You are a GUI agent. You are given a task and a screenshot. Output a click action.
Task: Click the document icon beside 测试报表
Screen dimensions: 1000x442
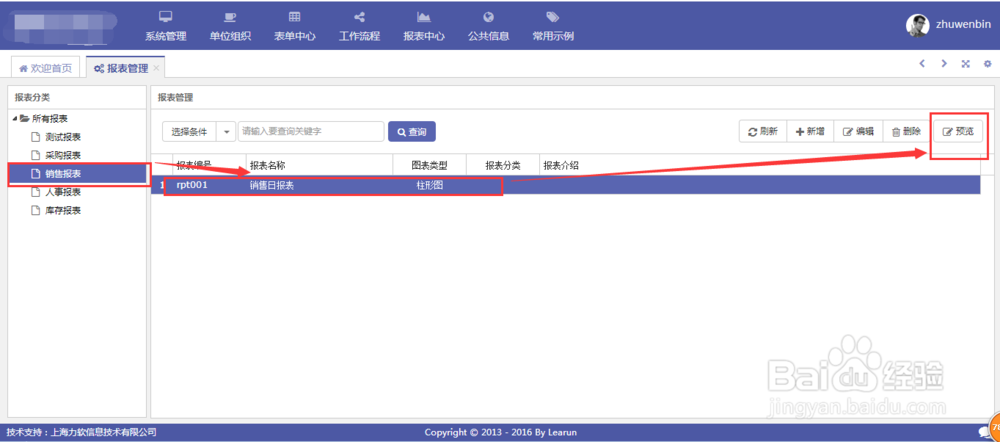click(x=36, y=137)
